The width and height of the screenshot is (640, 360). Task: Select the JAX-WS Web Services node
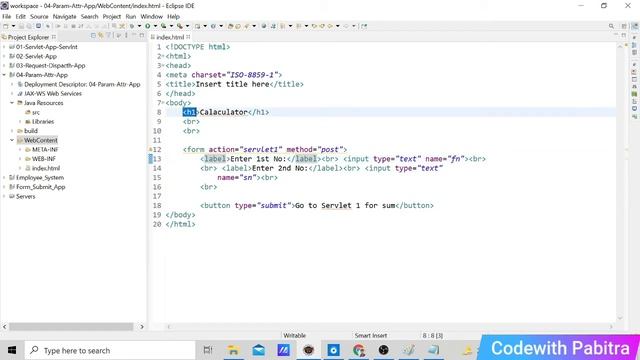pos(53,93)
